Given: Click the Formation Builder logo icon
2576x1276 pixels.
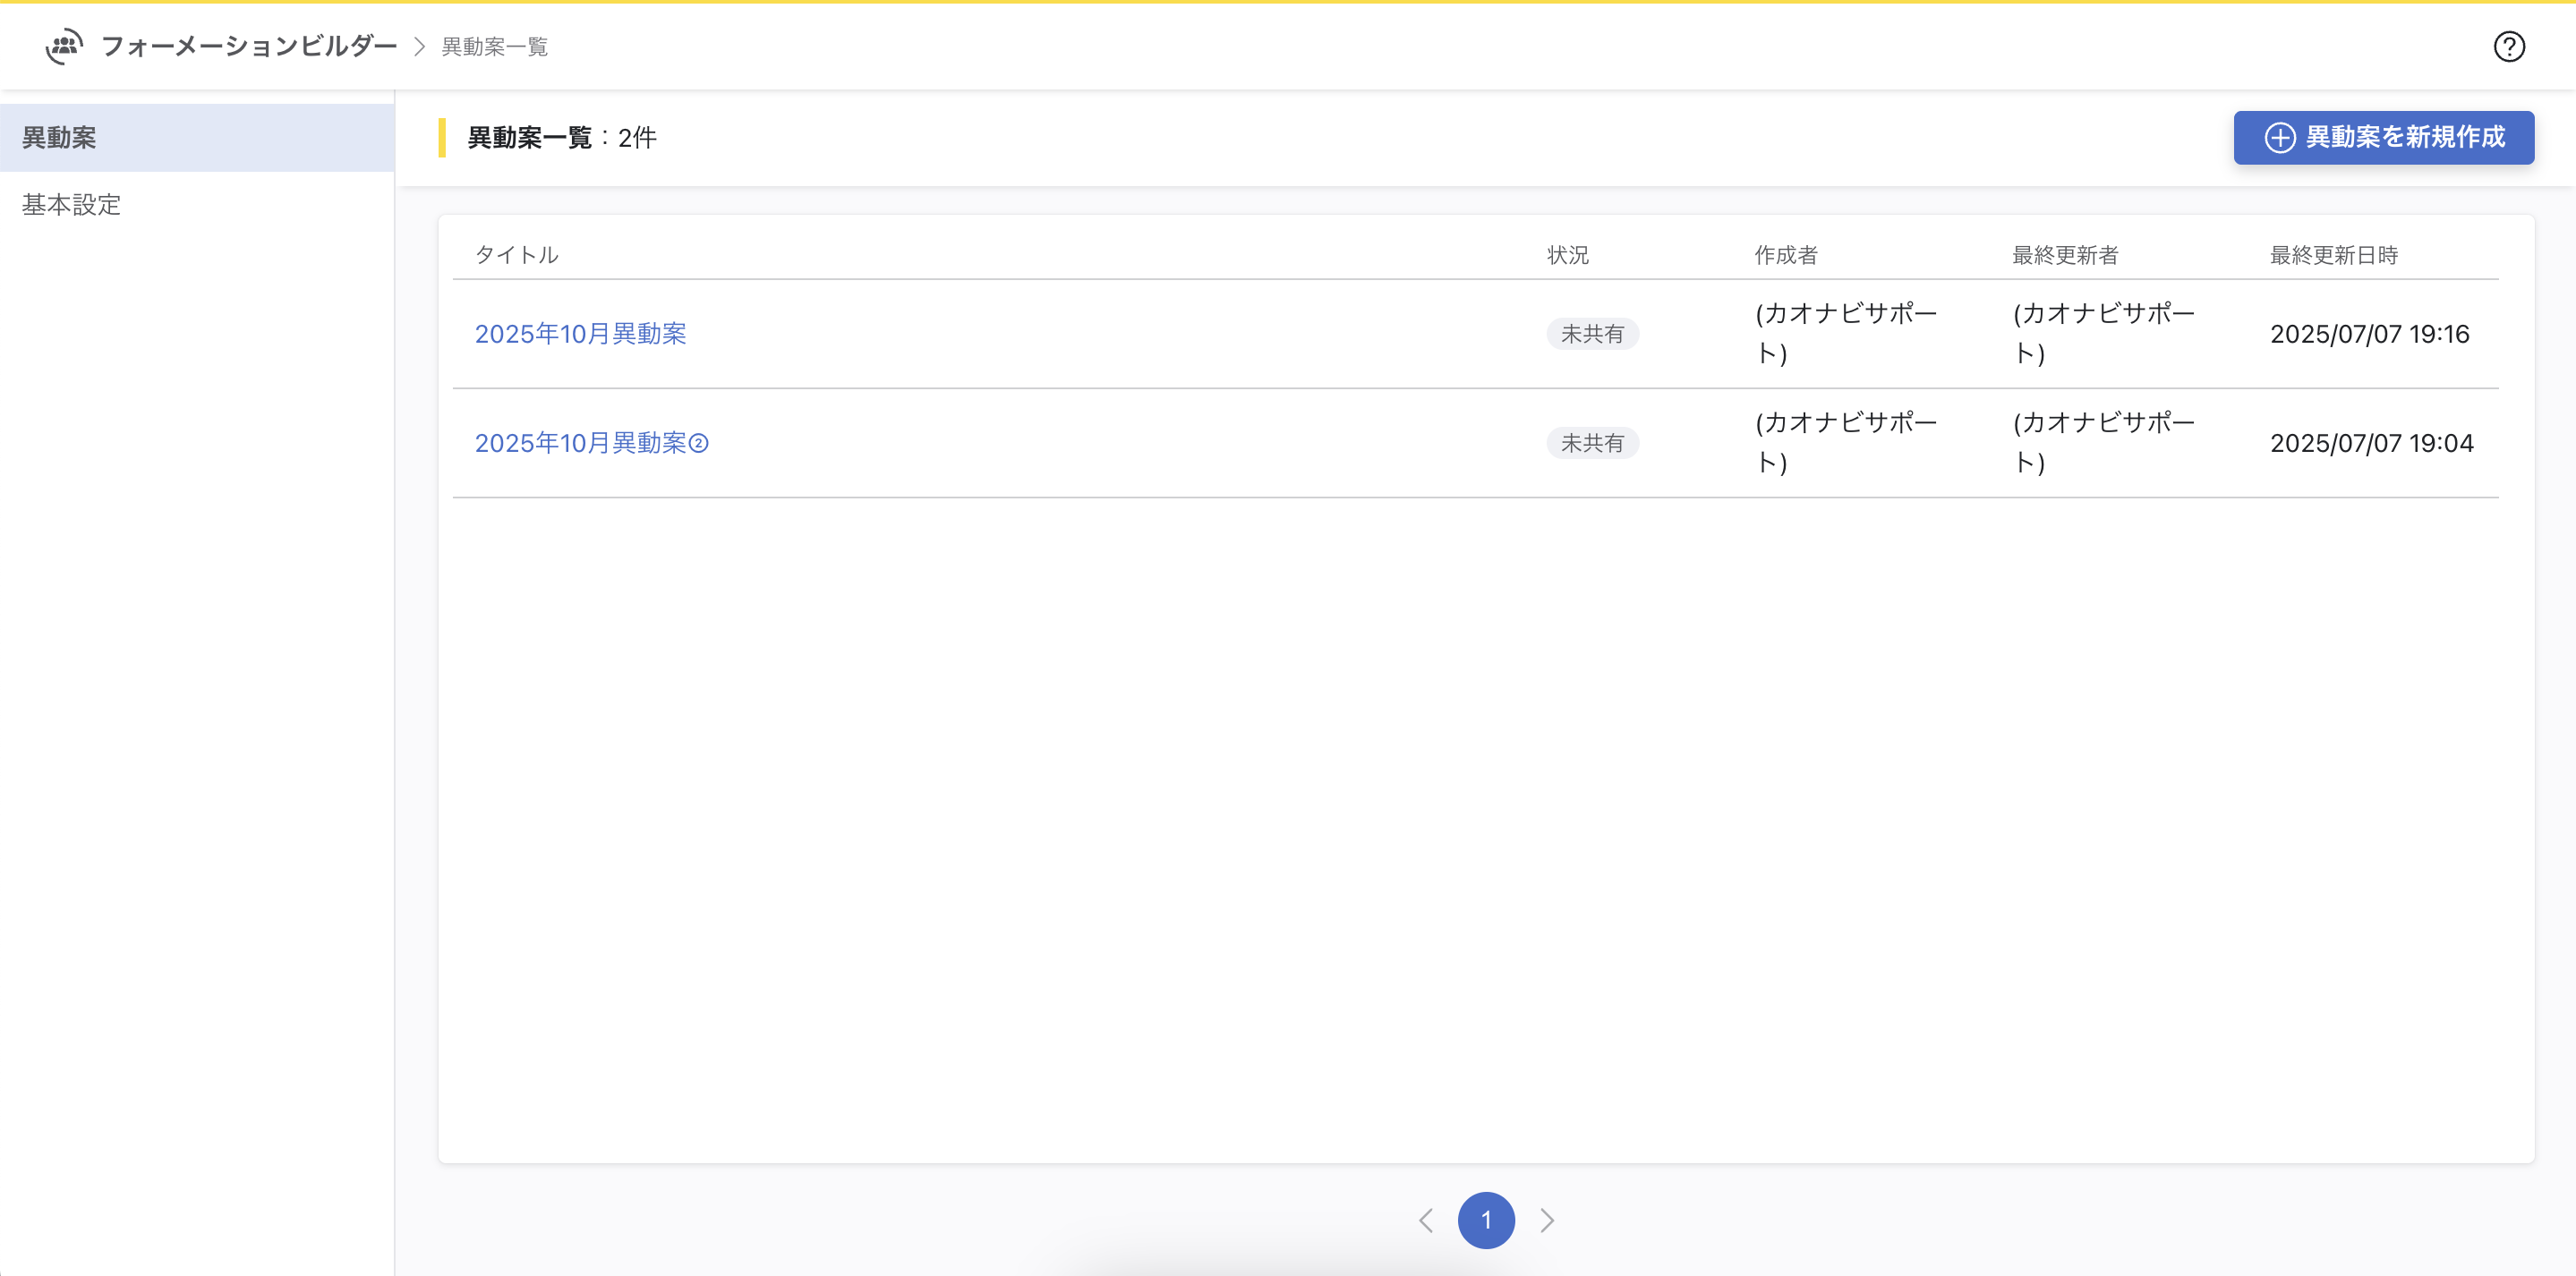Looking at the screenshot, I should pos(64,46).
